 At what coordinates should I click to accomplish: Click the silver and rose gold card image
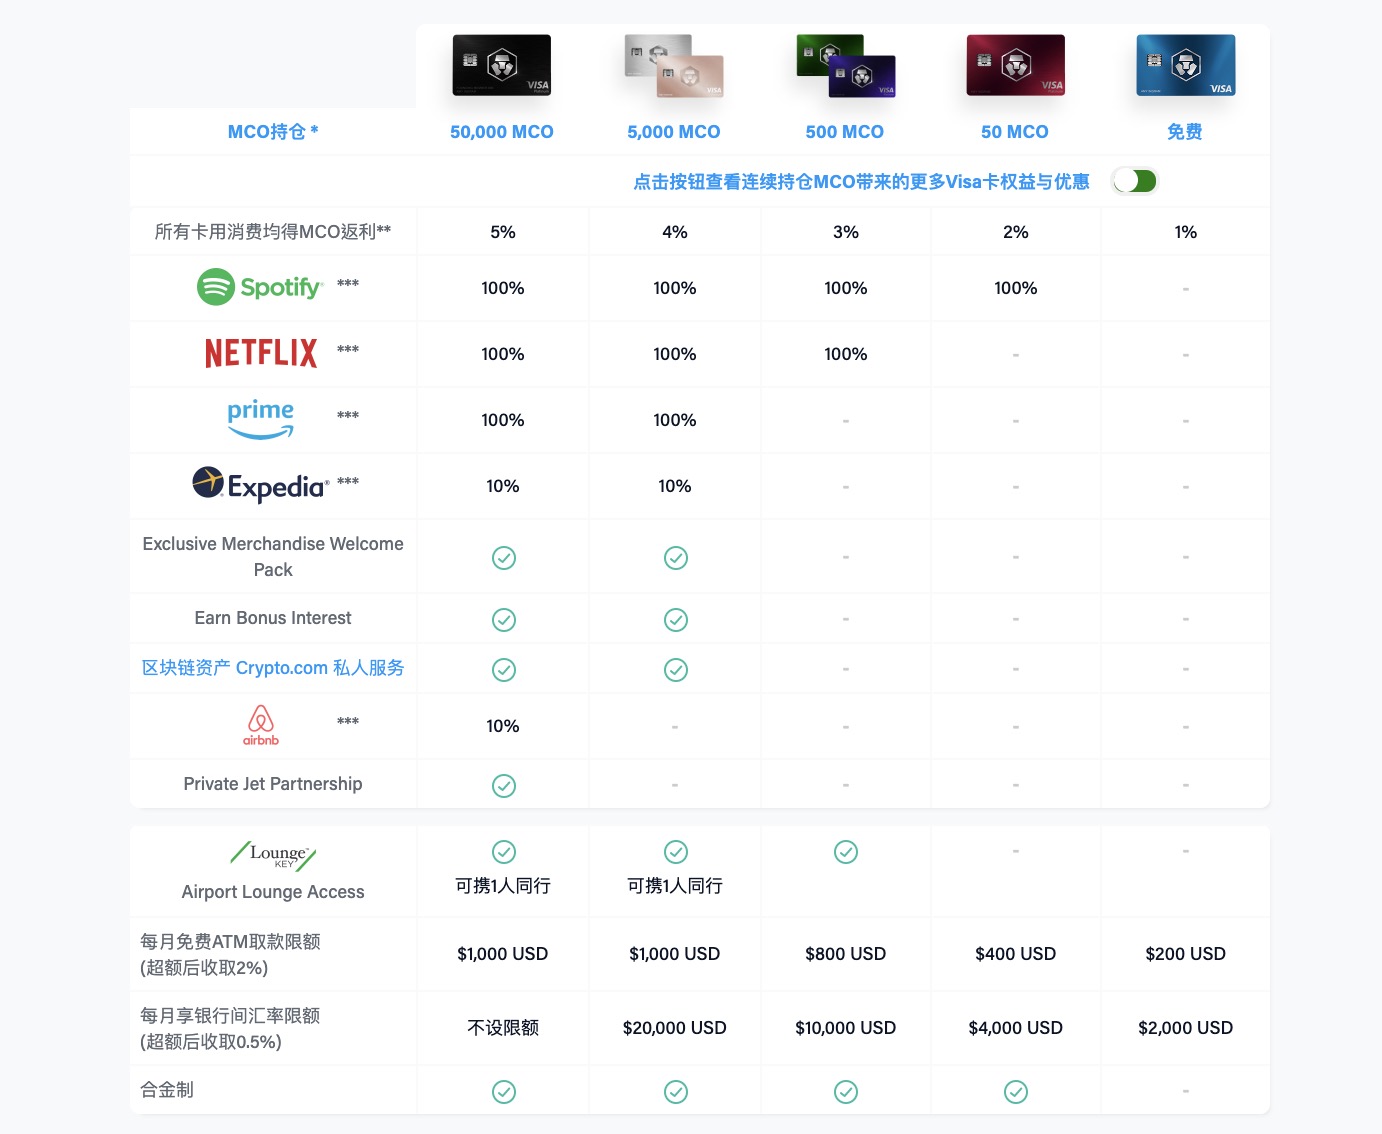point(674,66)
